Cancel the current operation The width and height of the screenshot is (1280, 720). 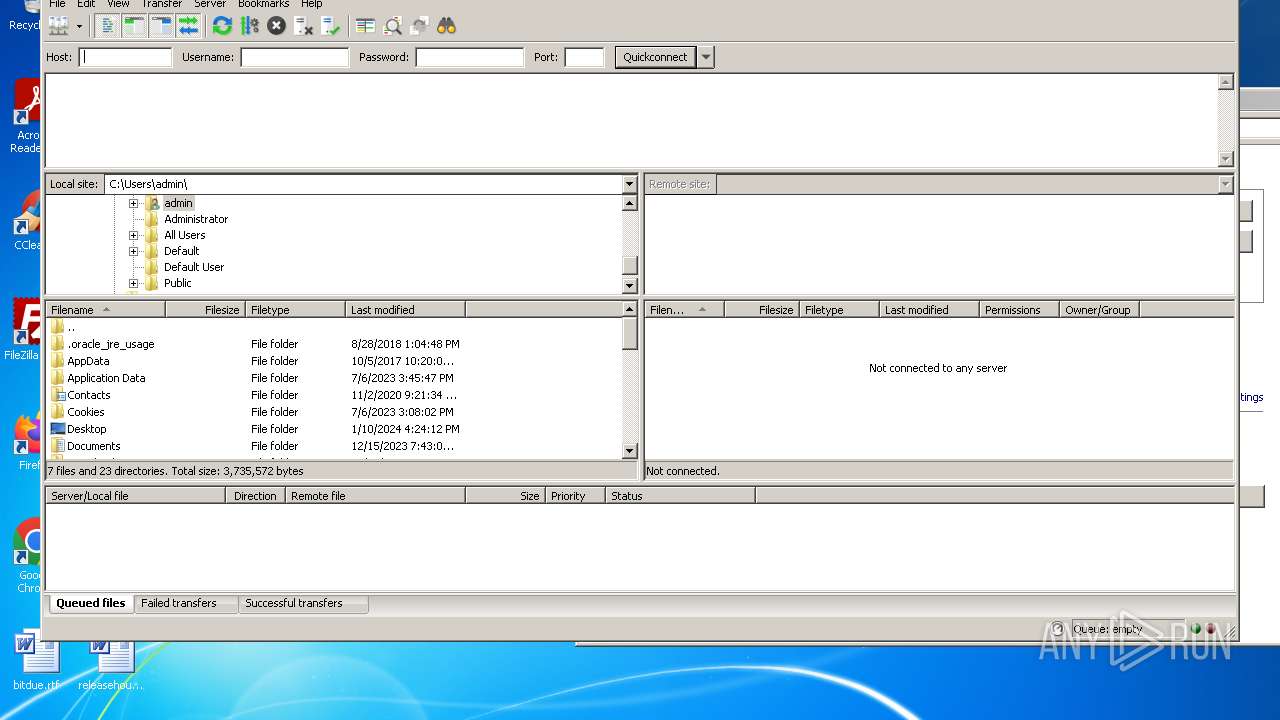click(x=276, y=26)
